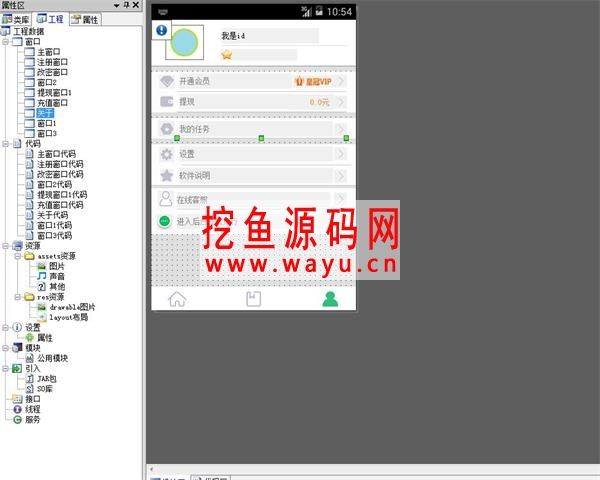Select 窗口1 in the project tree
The width and height of the screenshot is (600, 480).
(x=47, y=123)
